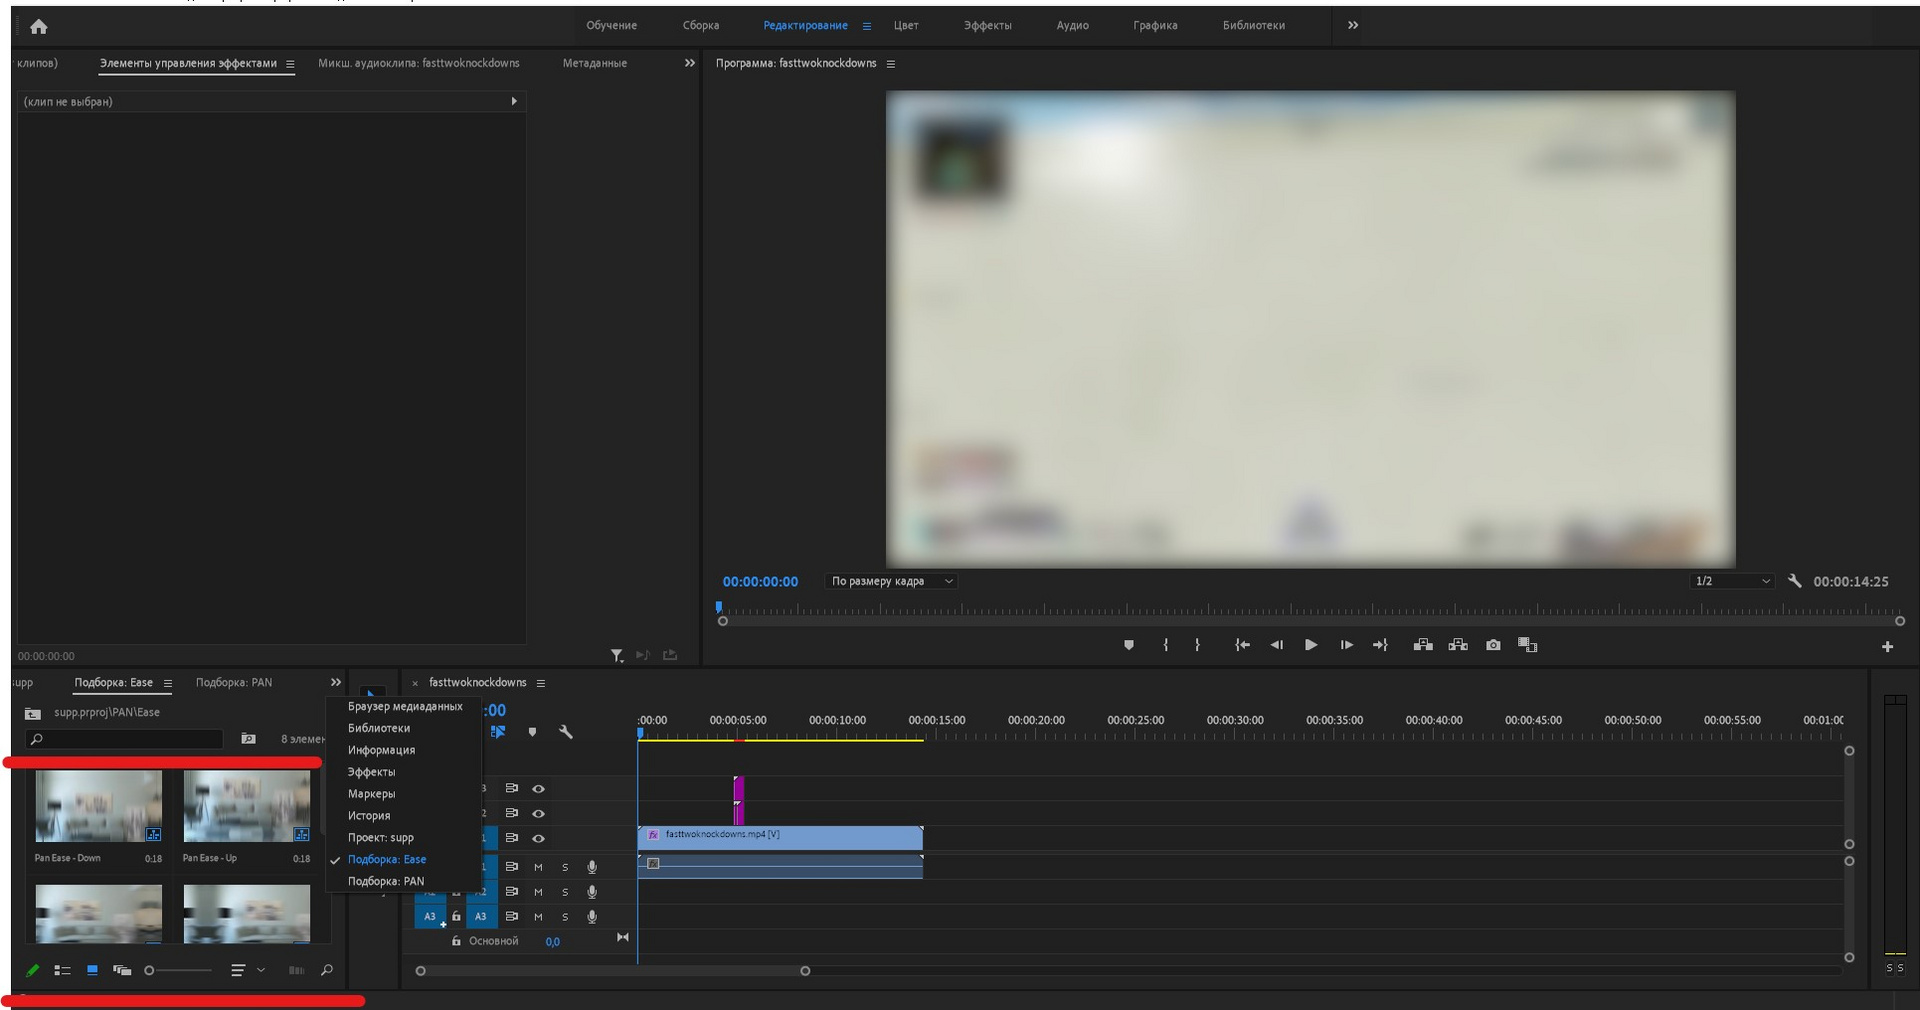Switch to the Подборка: PAN tab
Screen dimensions: 1920x1010
tap(234, 682)
